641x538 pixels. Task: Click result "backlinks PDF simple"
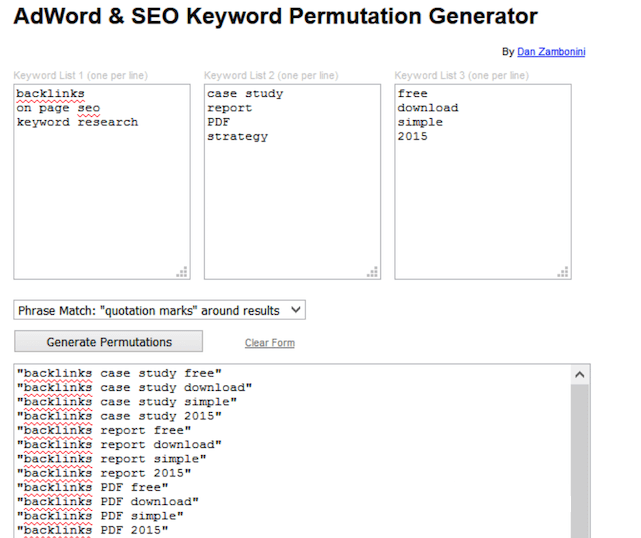[100, 516]
